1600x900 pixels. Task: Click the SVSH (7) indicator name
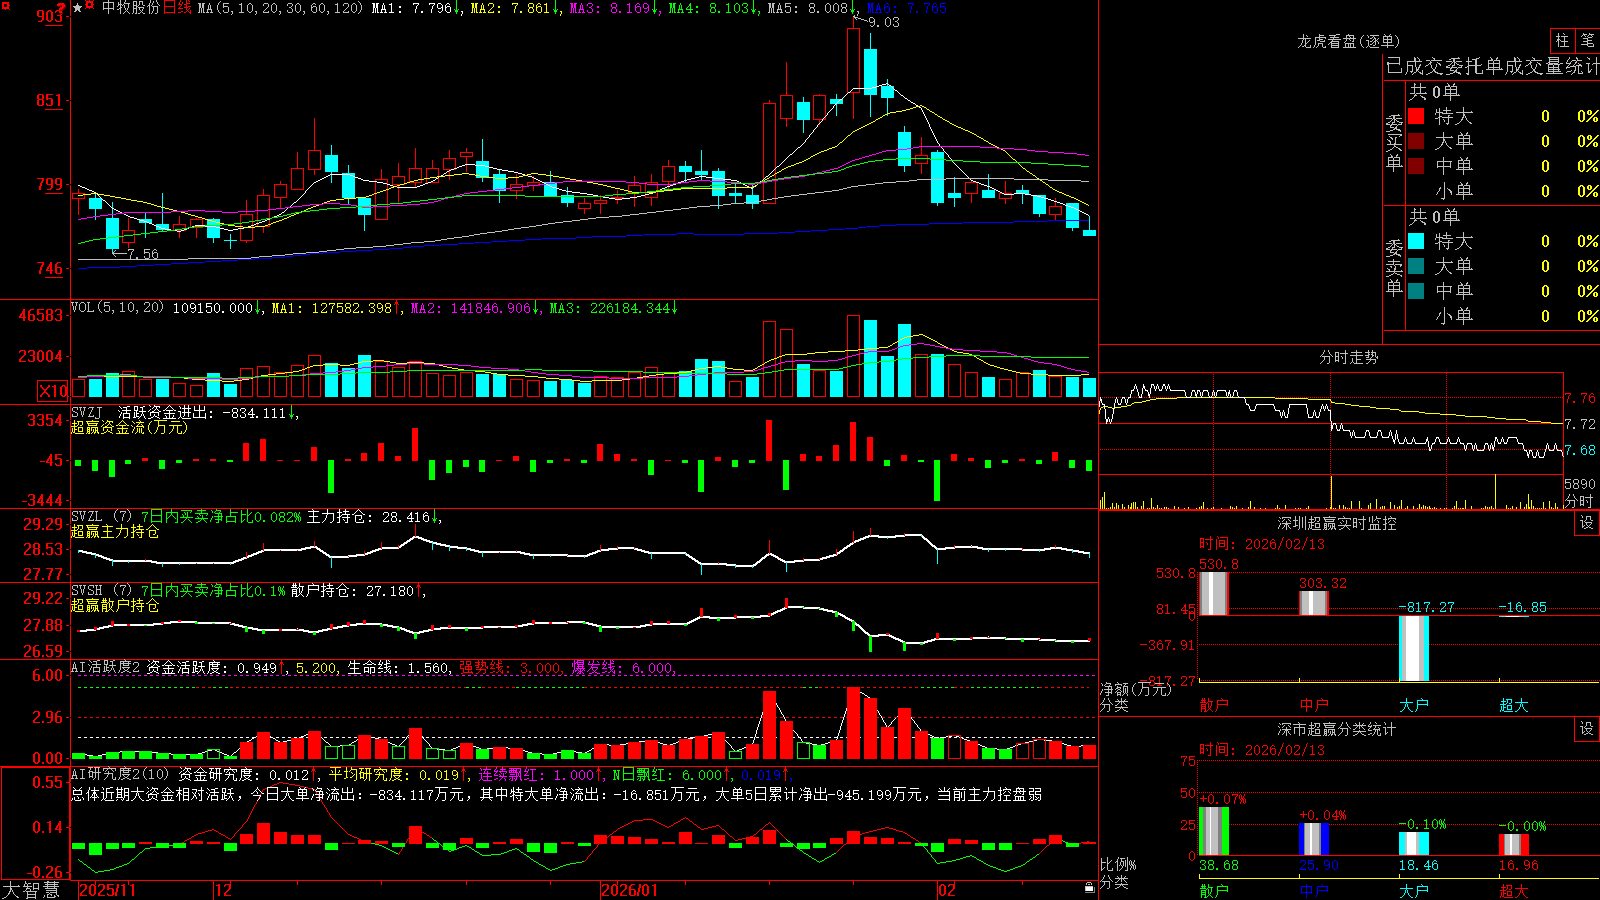tap(102, 591)
